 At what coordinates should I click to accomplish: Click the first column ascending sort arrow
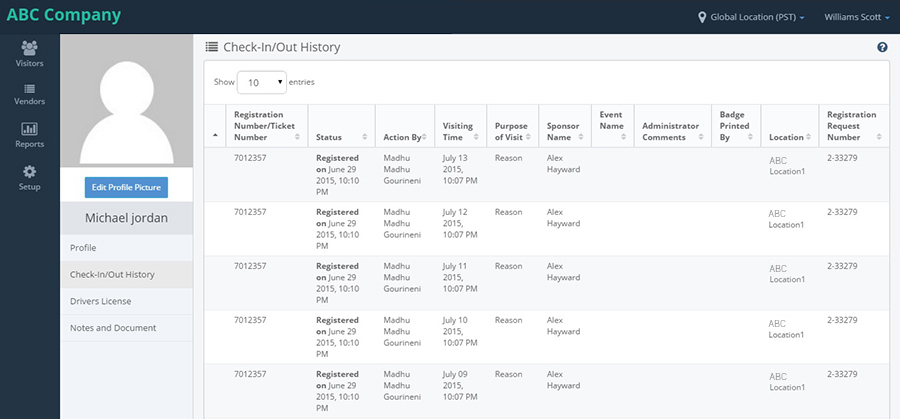(215, 135)
